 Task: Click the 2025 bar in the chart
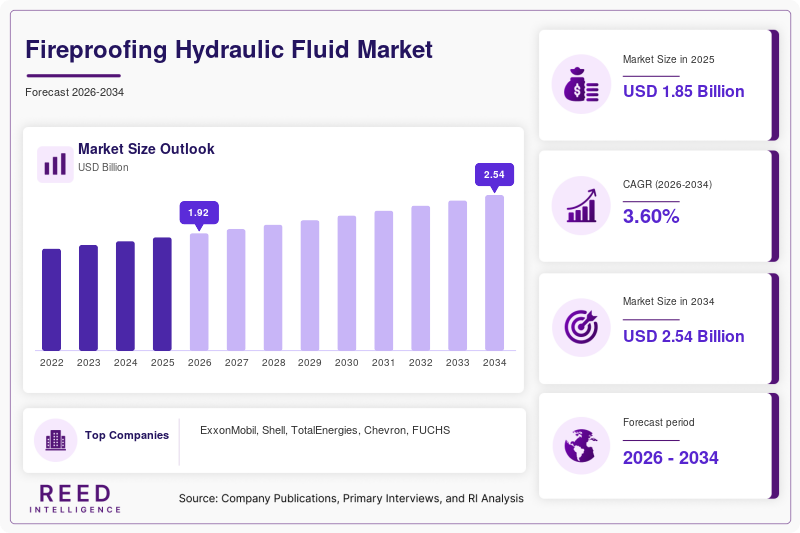162,294
